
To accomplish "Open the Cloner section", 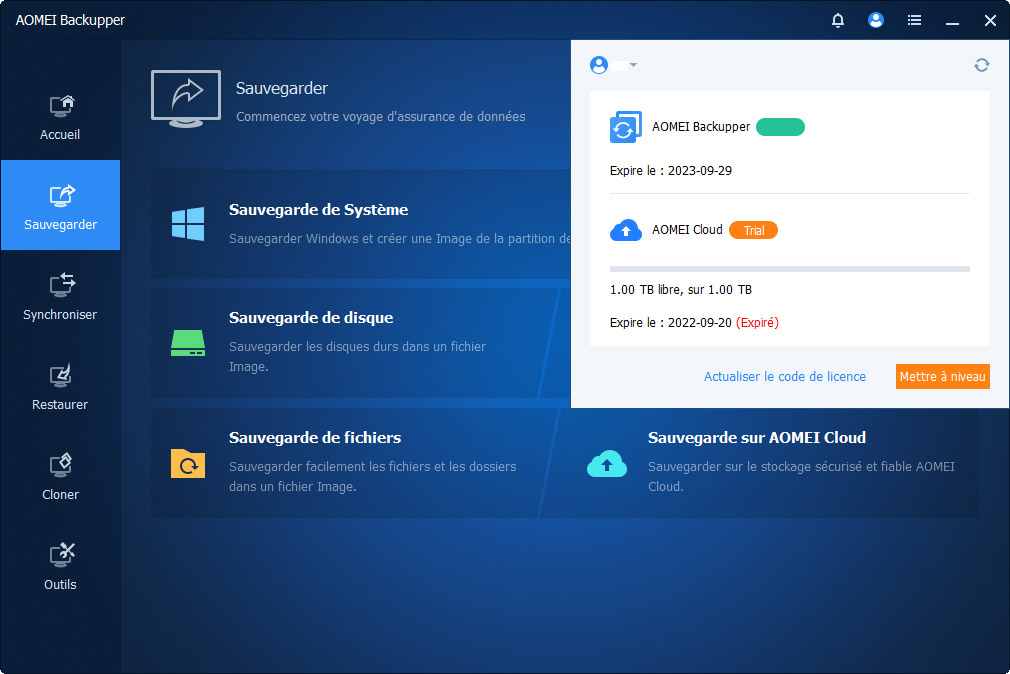I will coord(60,477).
